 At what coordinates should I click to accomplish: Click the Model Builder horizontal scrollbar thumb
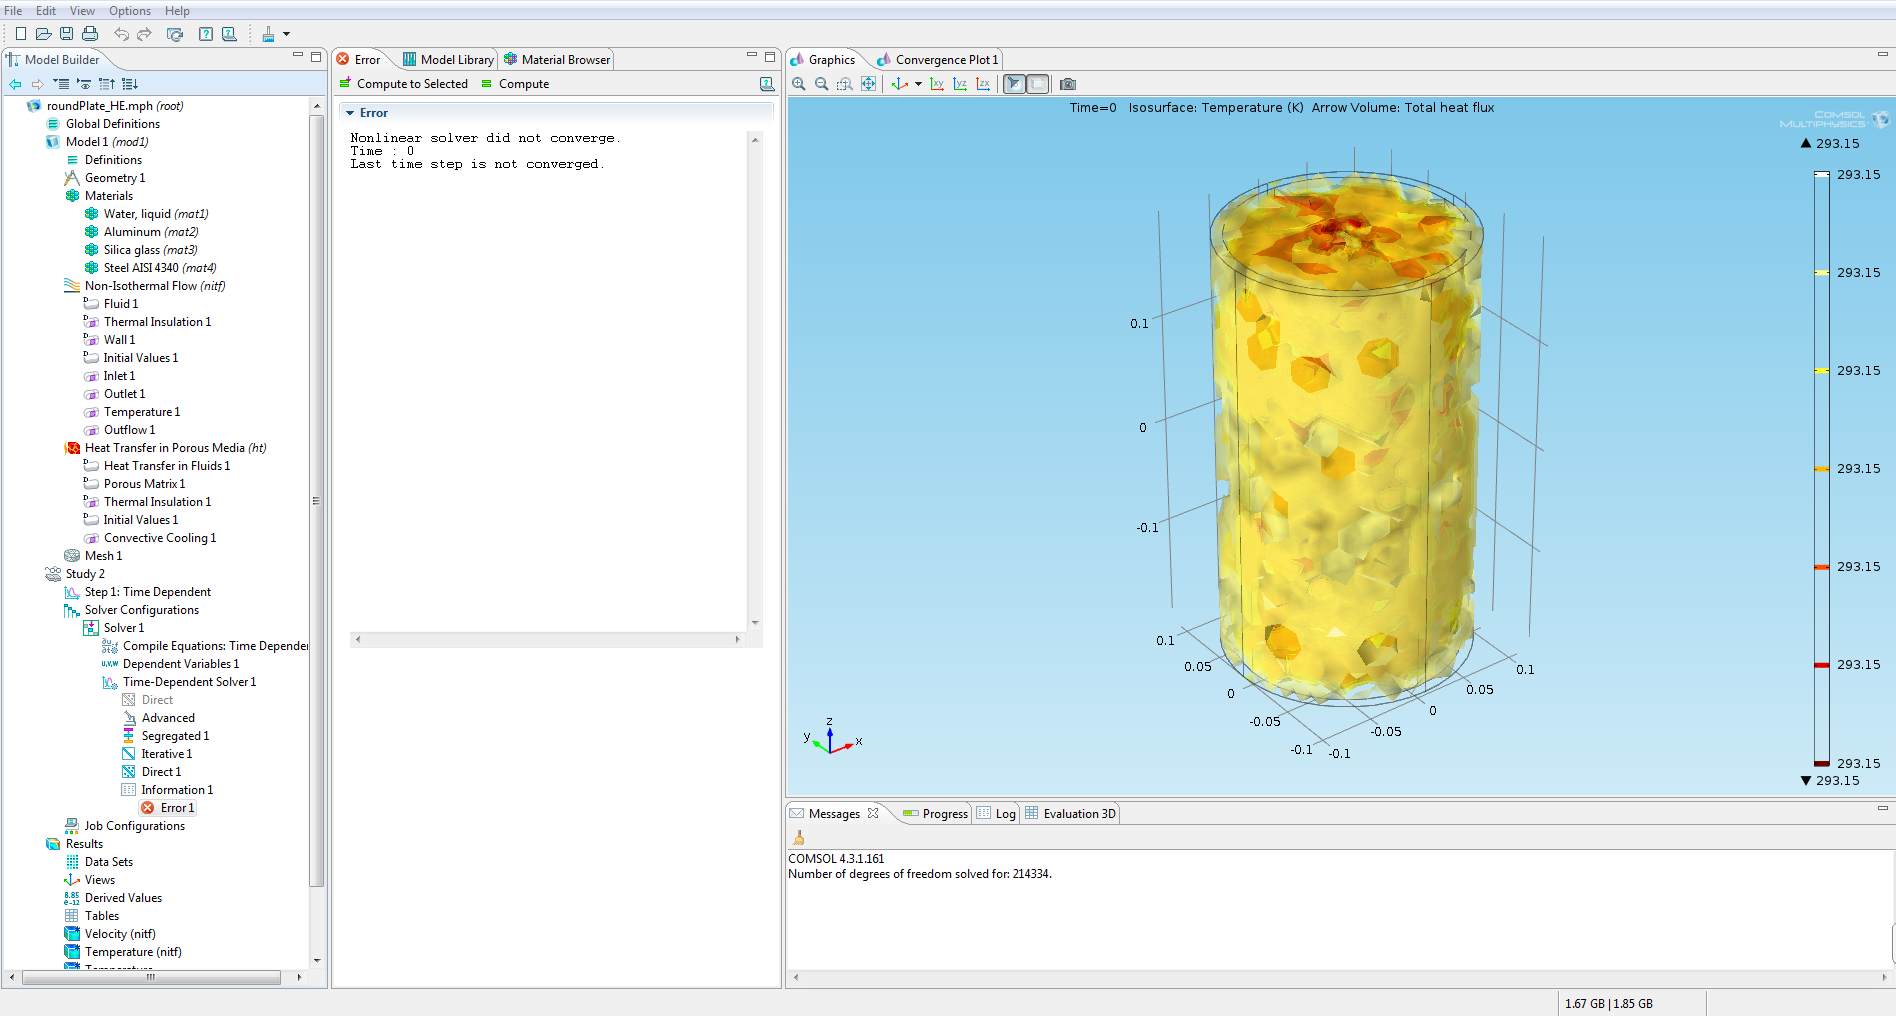pos(150,977)
